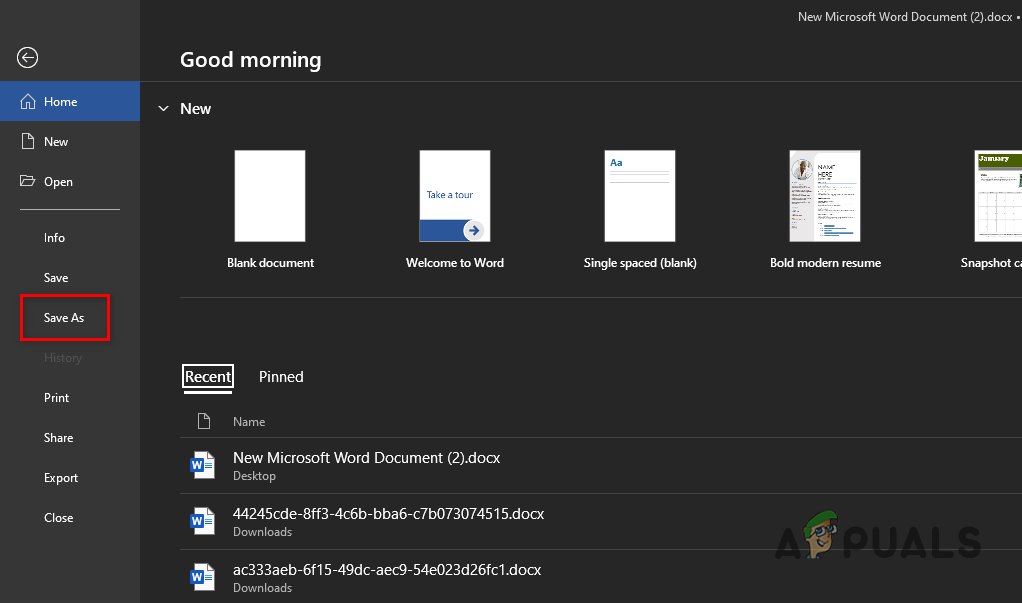Click the Home house icon in sidebar
This screenshot has height=603, width=1022.
coord(28,102)
